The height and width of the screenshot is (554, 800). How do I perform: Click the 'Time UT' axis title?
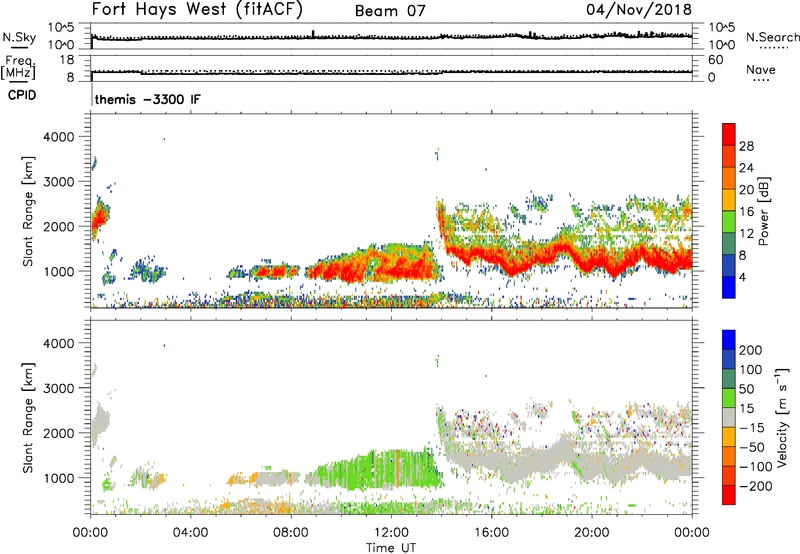click(x=391, y=548)
